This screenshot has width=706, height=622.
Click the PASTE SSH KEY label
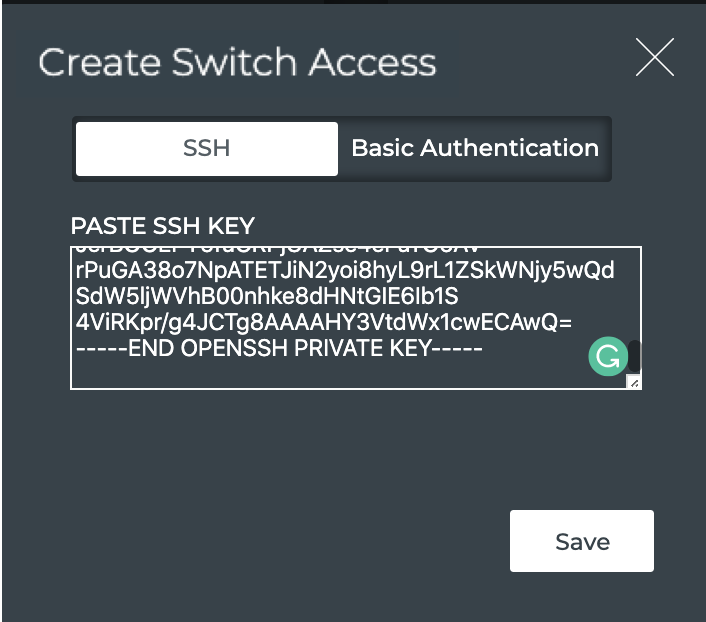[x=163, y=225]
